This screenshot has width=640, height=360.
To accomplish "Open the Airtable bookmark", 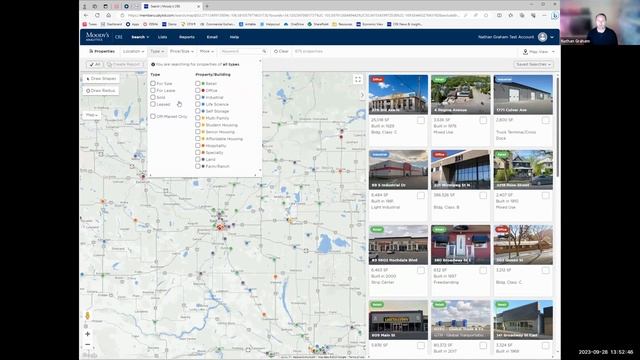I will 247,24.
